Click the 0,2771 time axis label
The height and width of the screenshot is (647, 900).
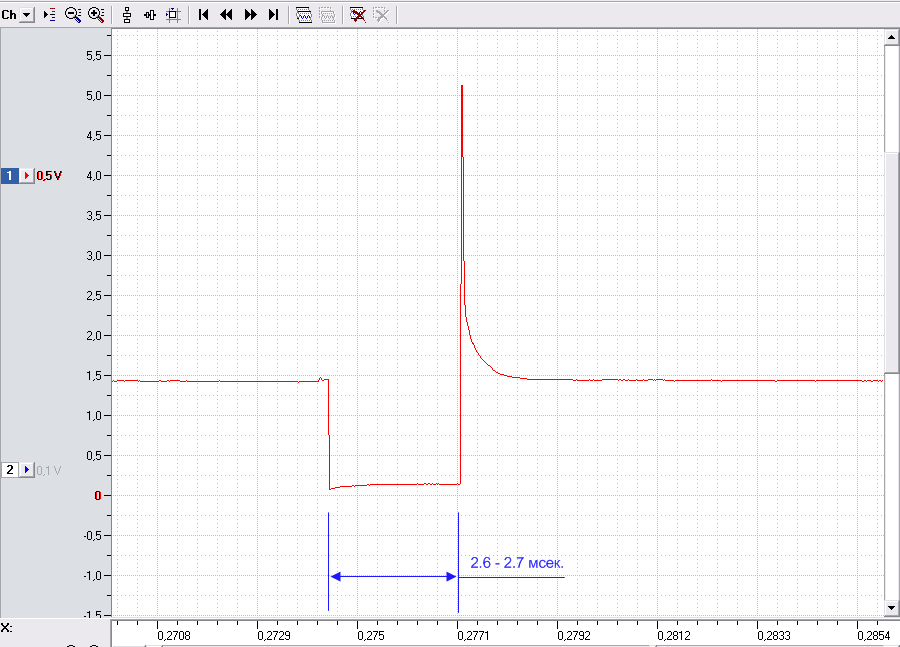point(474,636)
